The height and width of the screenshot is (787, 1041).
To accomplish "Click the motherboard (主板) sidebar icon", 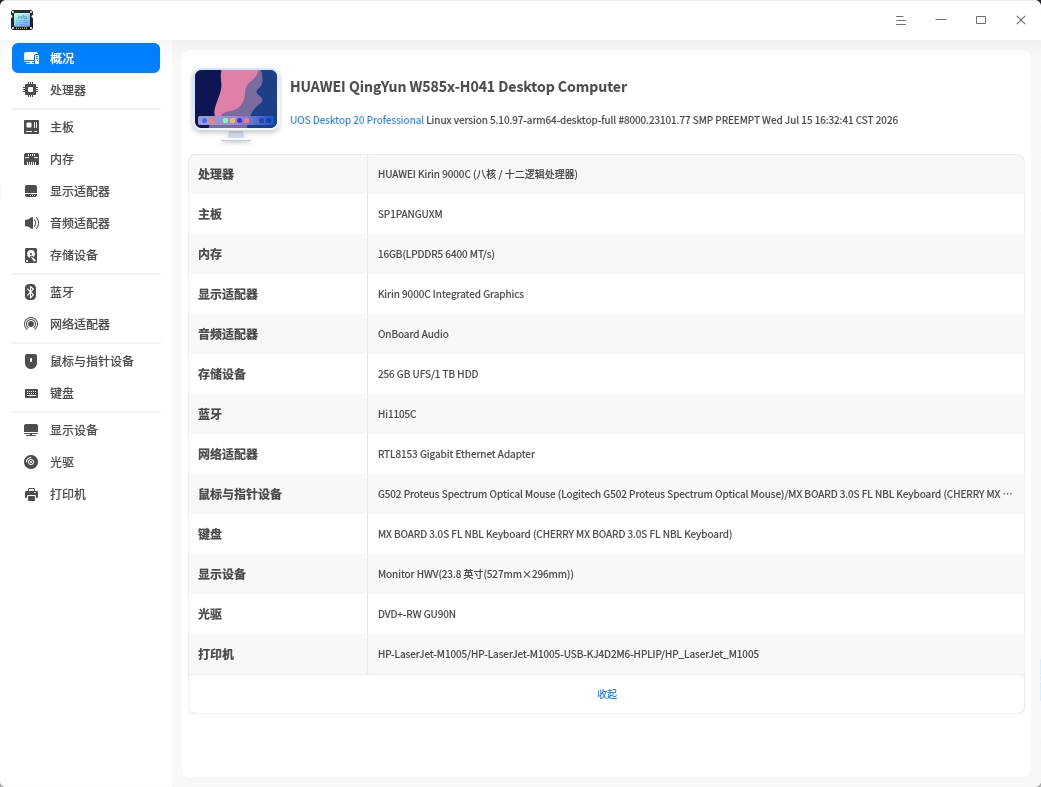I will point(31,127).
